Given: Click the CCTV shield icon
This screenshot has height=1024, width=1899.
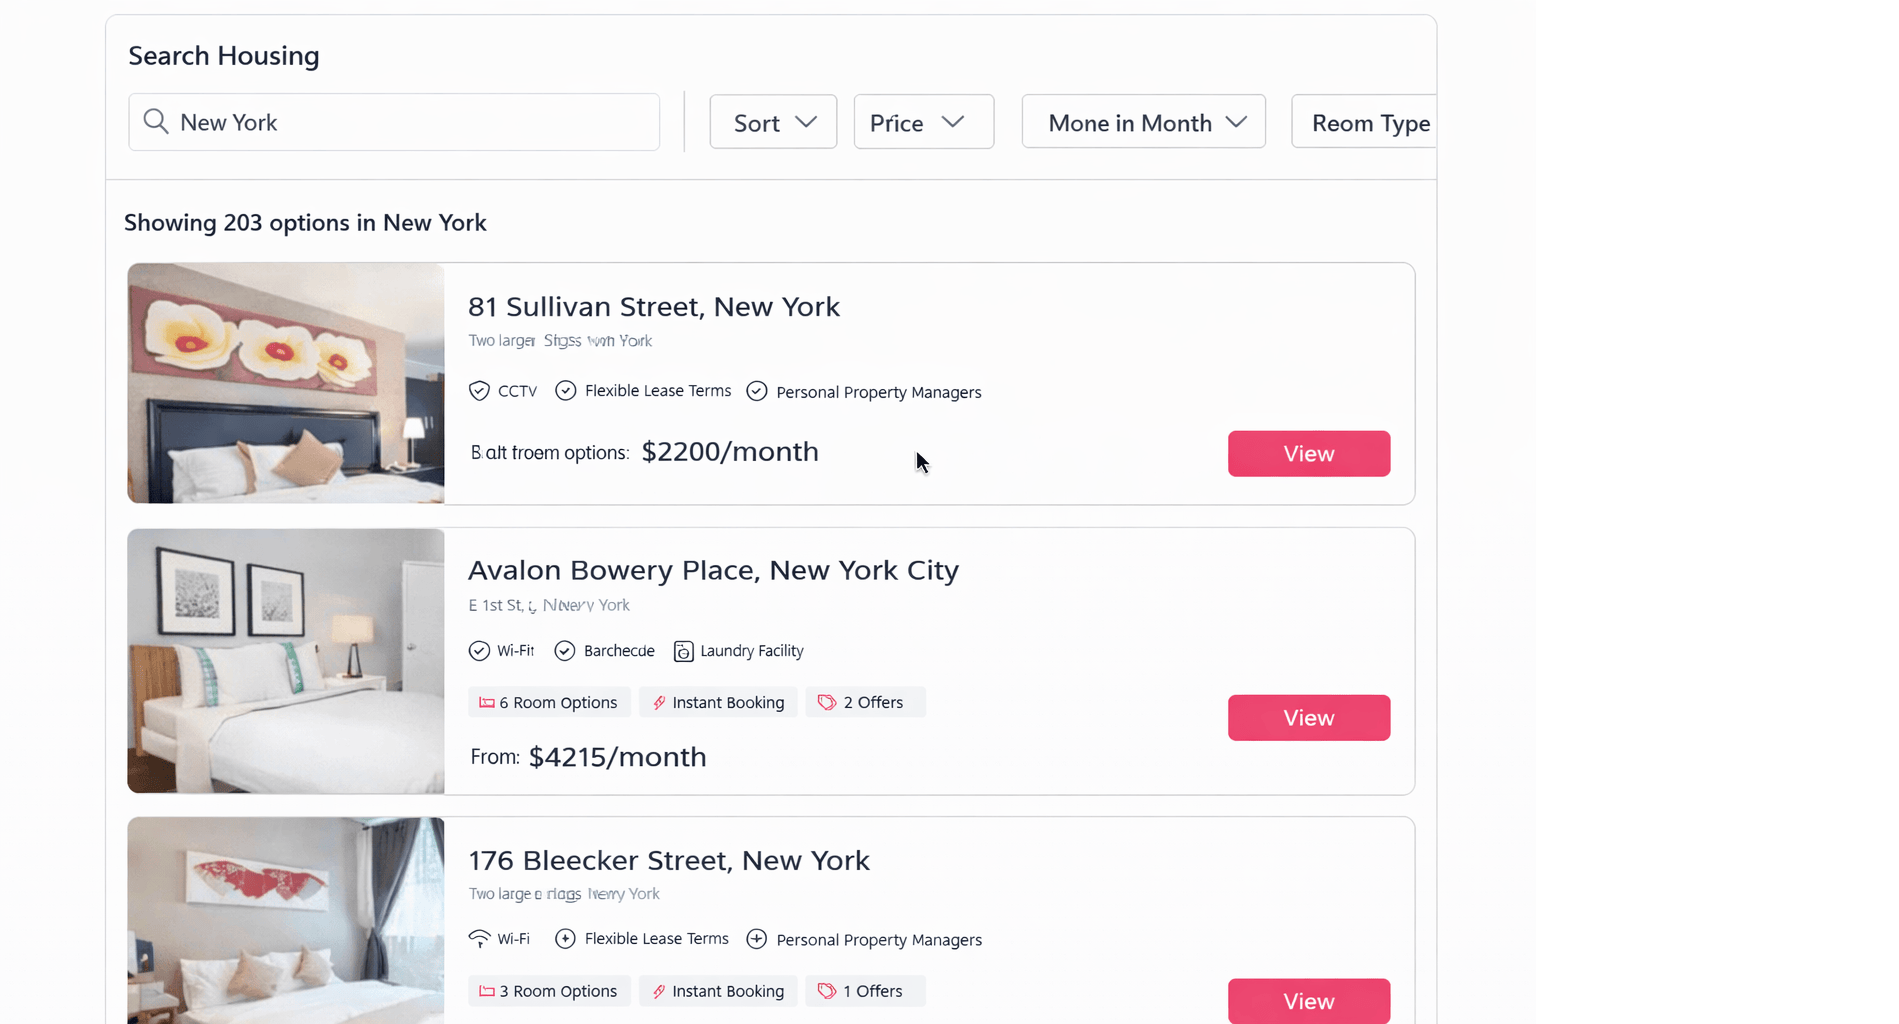Looking at the screenshot, I should 479,391.
